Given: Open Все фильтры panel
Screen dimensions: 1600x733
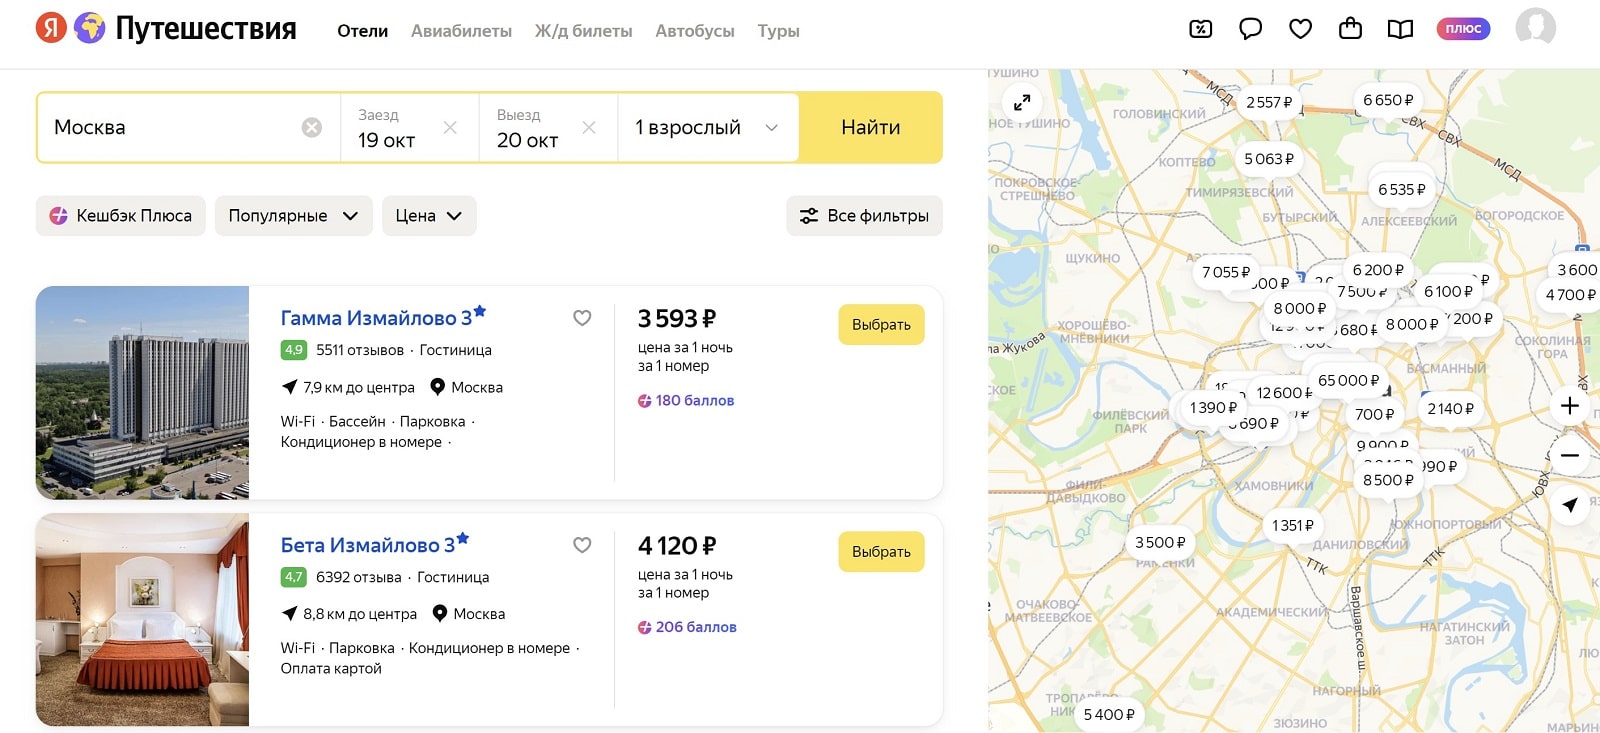Looking at the screenshot, I should point(865,216).
